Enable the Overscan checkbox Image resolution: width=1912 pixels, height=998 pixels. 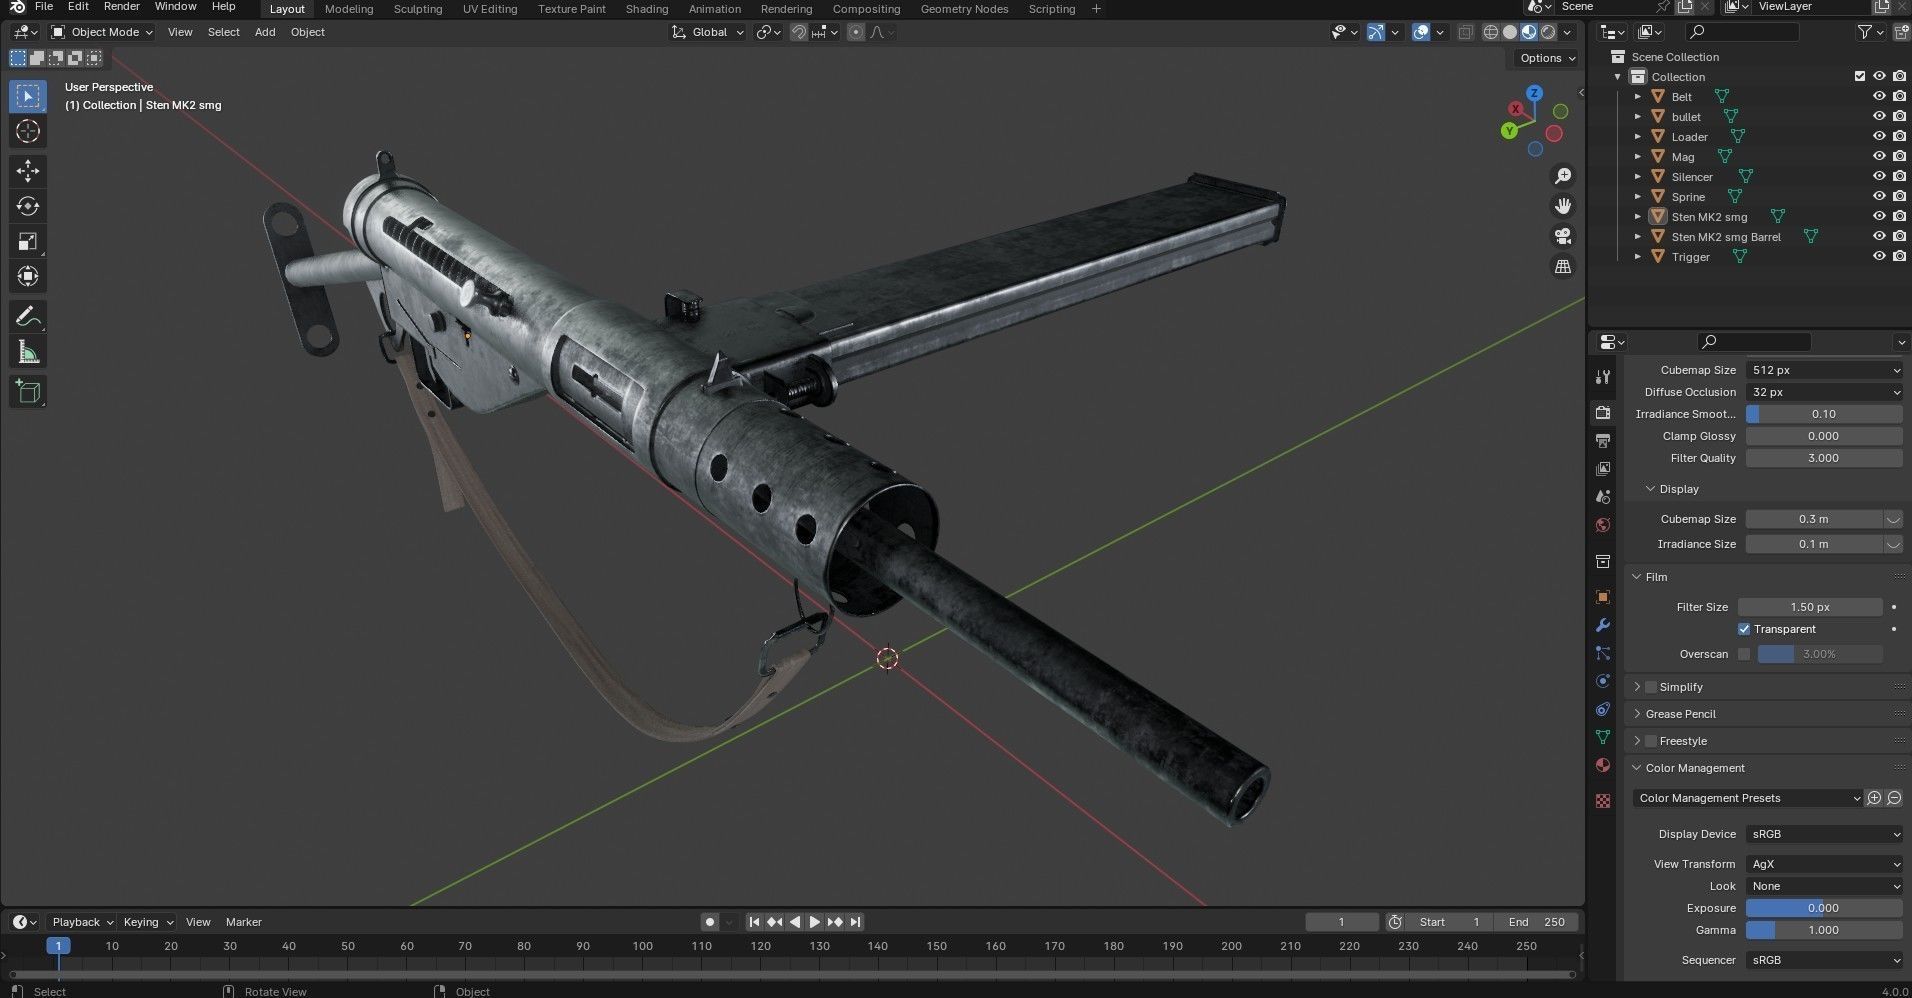click(1744, 654)
